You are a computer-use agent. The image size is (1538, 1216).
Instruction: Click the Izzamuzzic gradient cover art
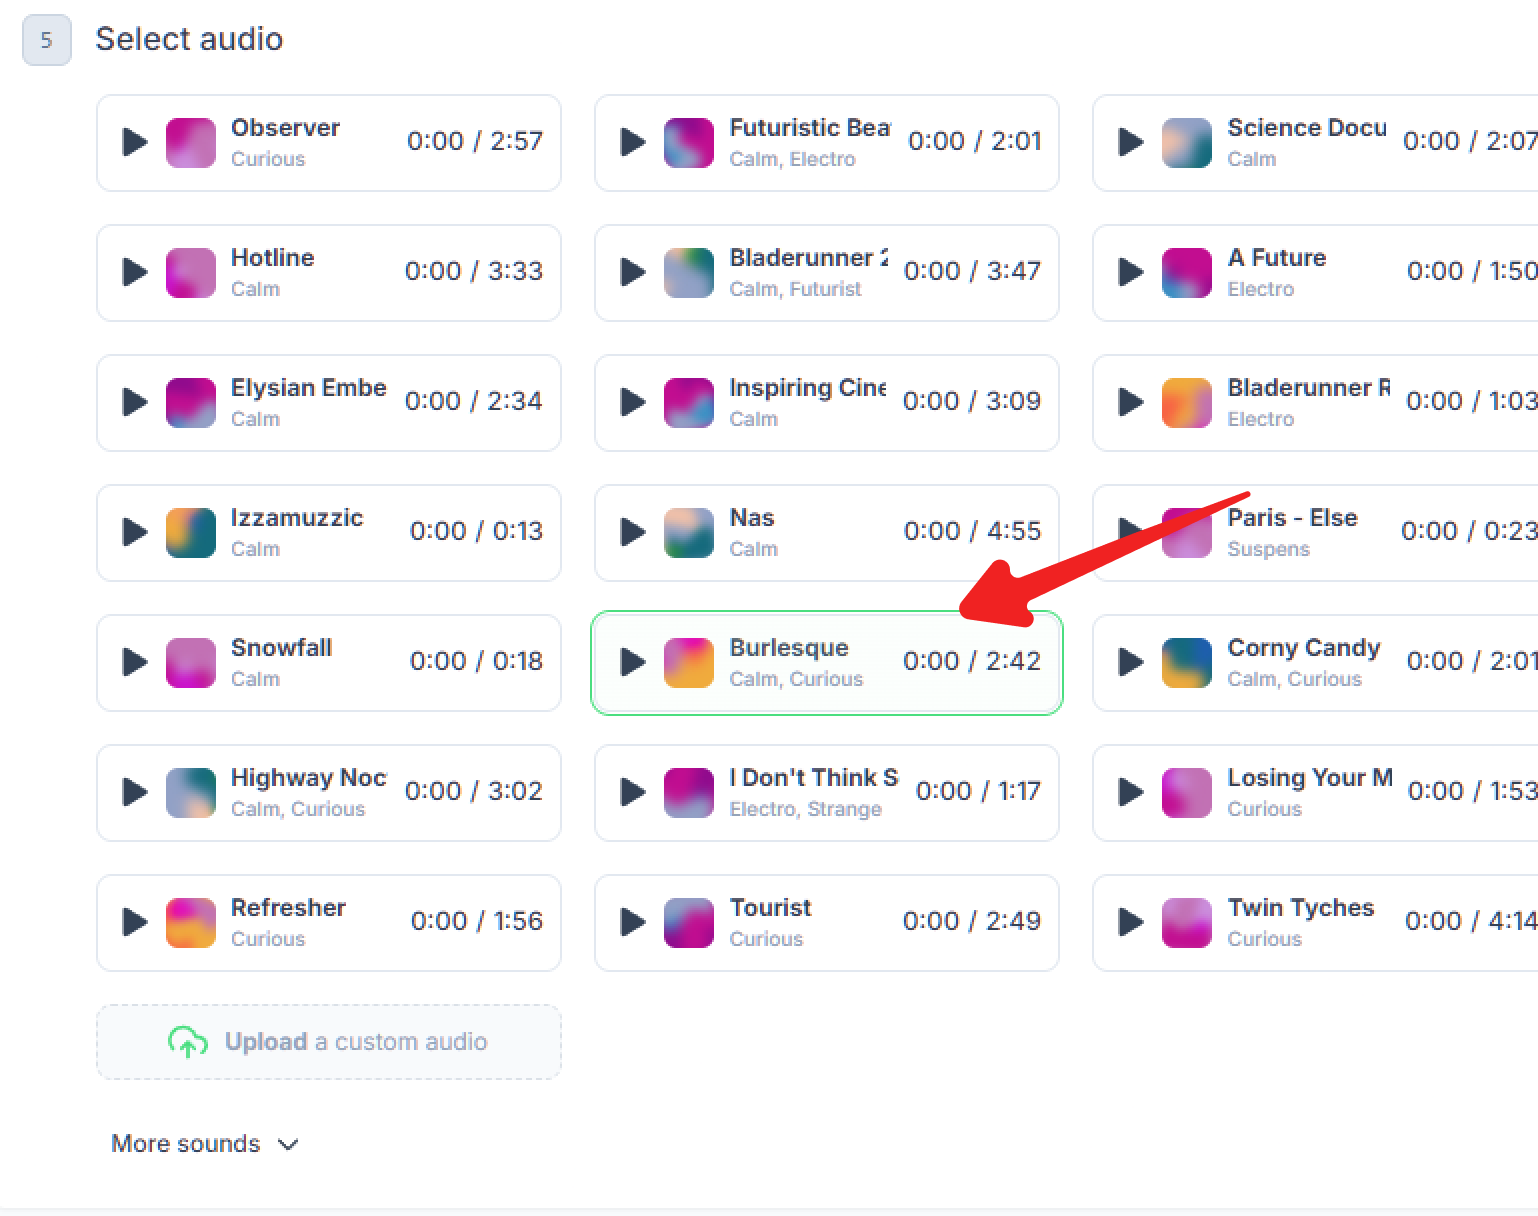pyautogui.click(x=190, y=533)
